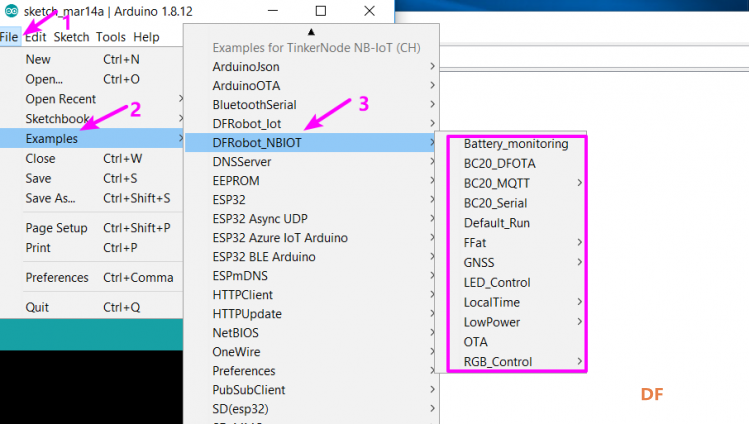Image resolution: width=749 pixels, height=424 pixels.
Task: Choose New from the File menu
Action: click(92, 59)
